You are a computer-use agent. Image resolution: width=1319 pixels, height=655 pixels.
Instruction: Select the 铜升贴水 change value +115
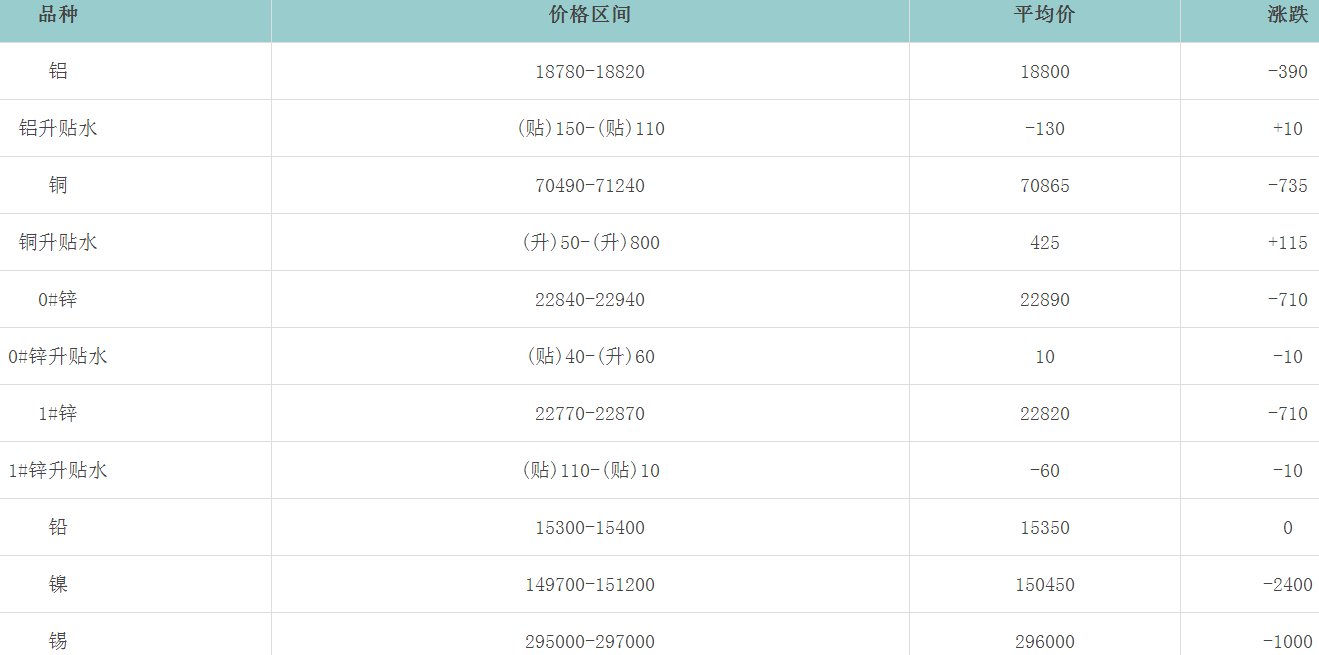tap(1287, 243)
